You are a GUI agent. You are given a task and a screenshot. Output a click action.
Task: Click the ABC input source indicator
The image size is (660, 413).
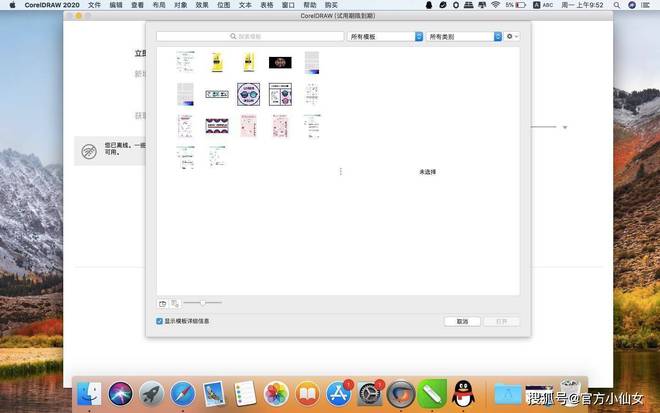click(543, 5)
